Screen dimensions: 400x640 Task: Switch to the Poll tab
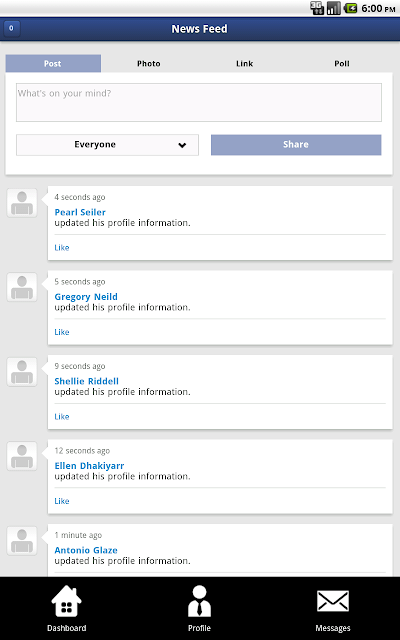(x=342, y=64)
